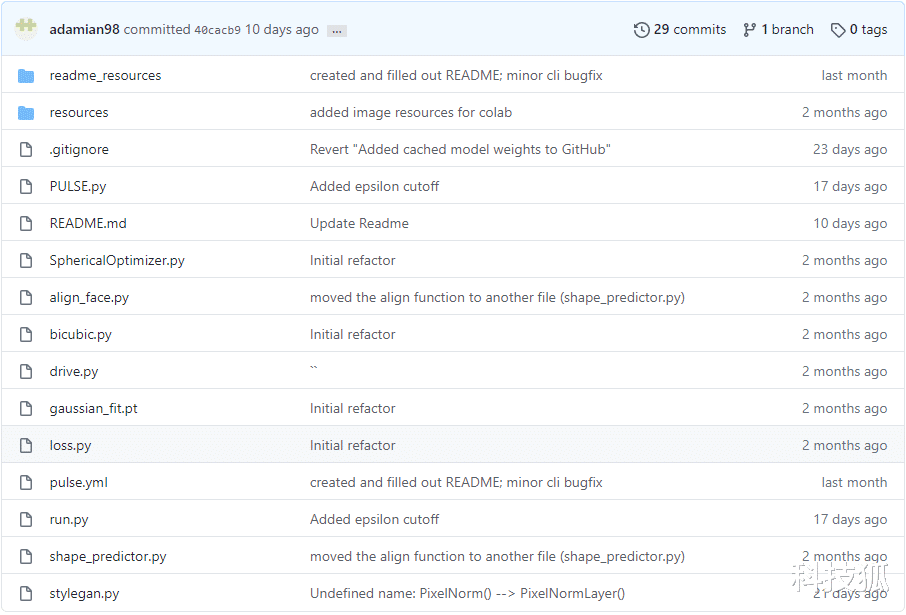Click the readme_resources folder icon
The height and width of the screenshot is (615, 906).
[x=26, y=75]
